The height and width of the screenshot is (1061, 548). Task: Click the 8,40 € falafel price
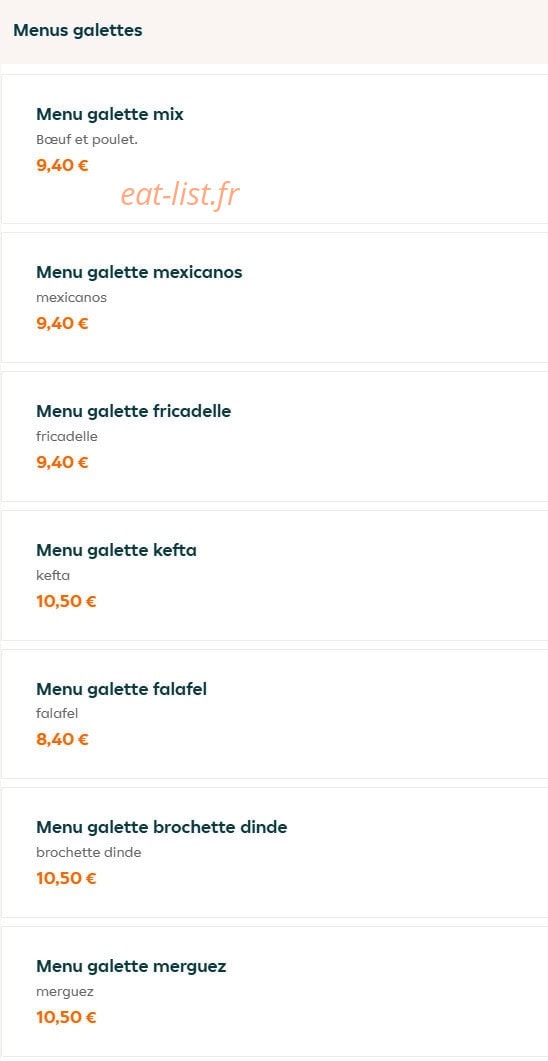(x=62, y=740)
